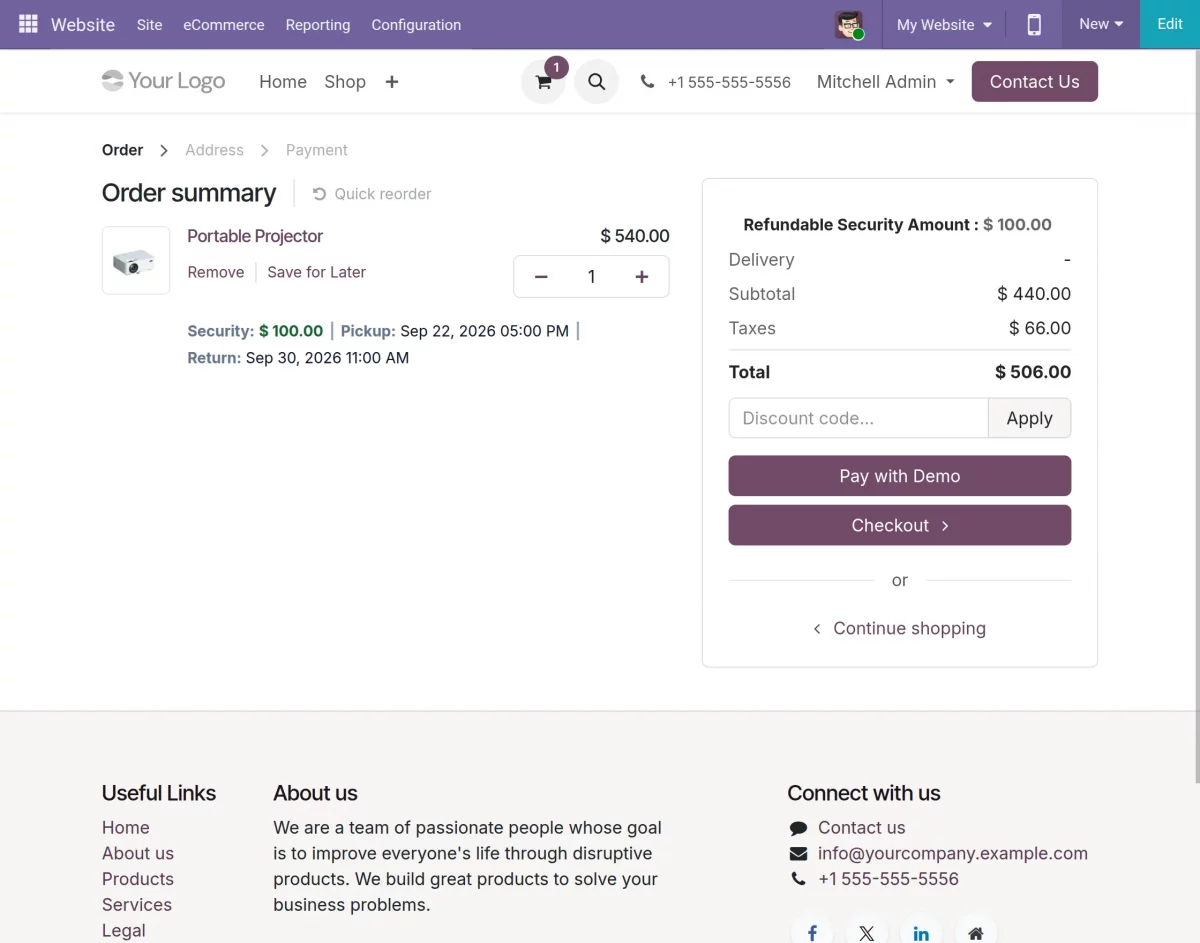Open the apps grid menu icon

pos(28,24)
